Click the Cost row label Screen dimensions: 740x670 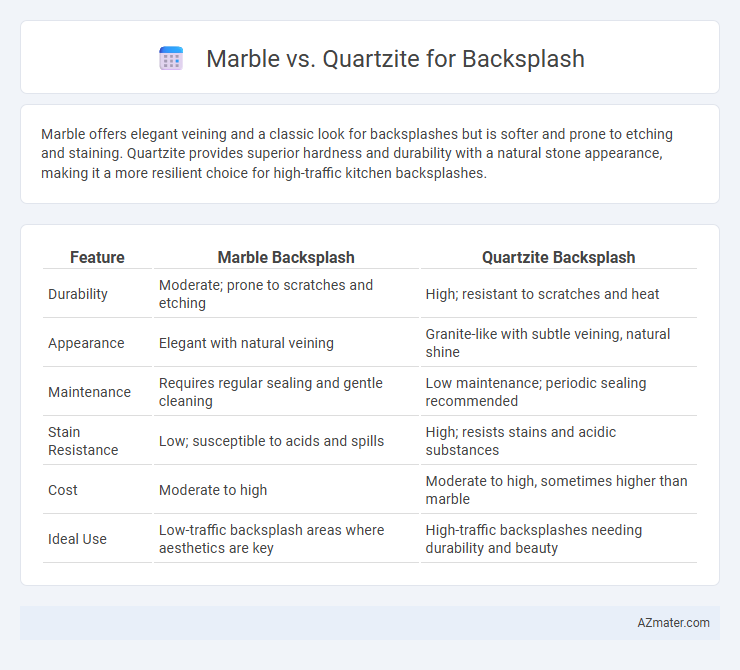pos(63,490)
